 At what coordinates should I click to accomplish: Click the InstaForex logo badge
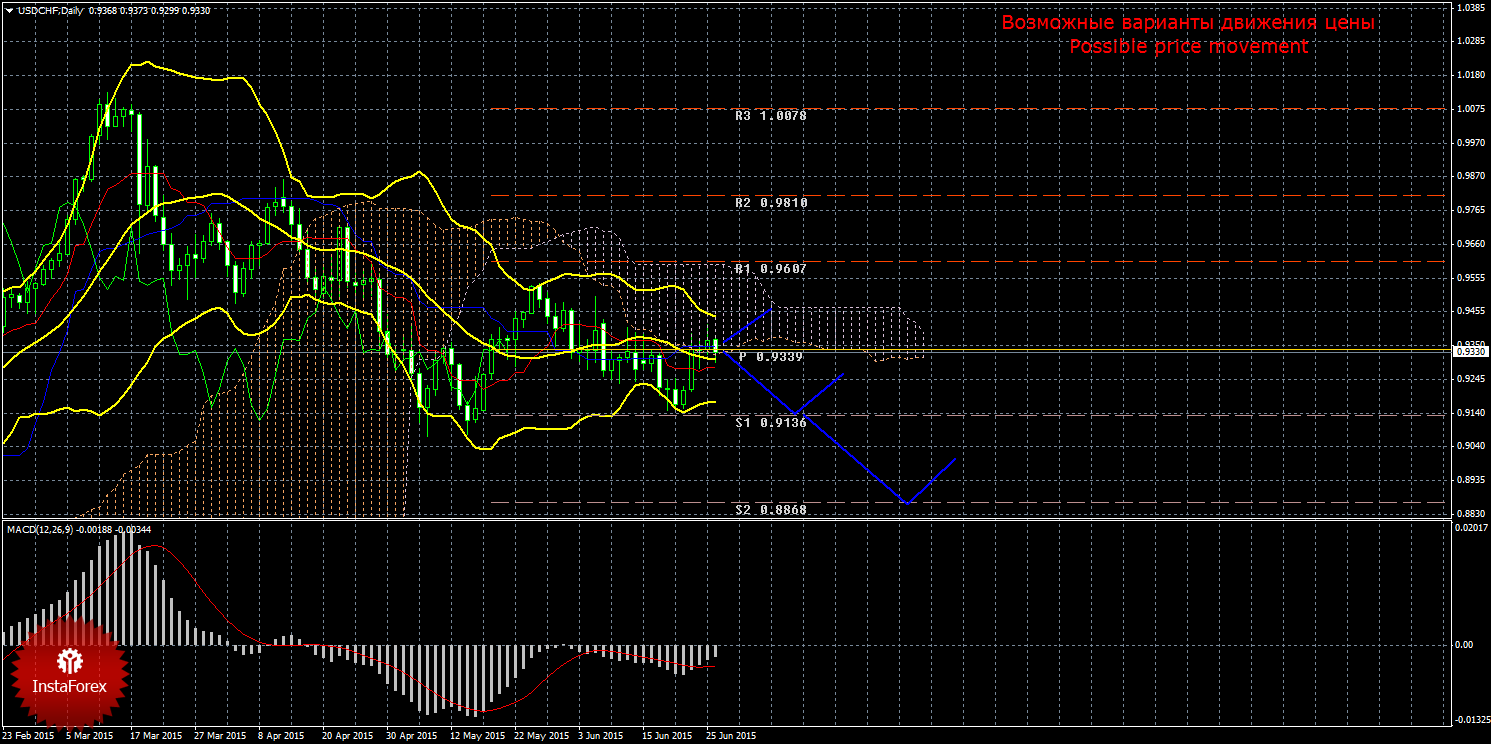point(69,672)
